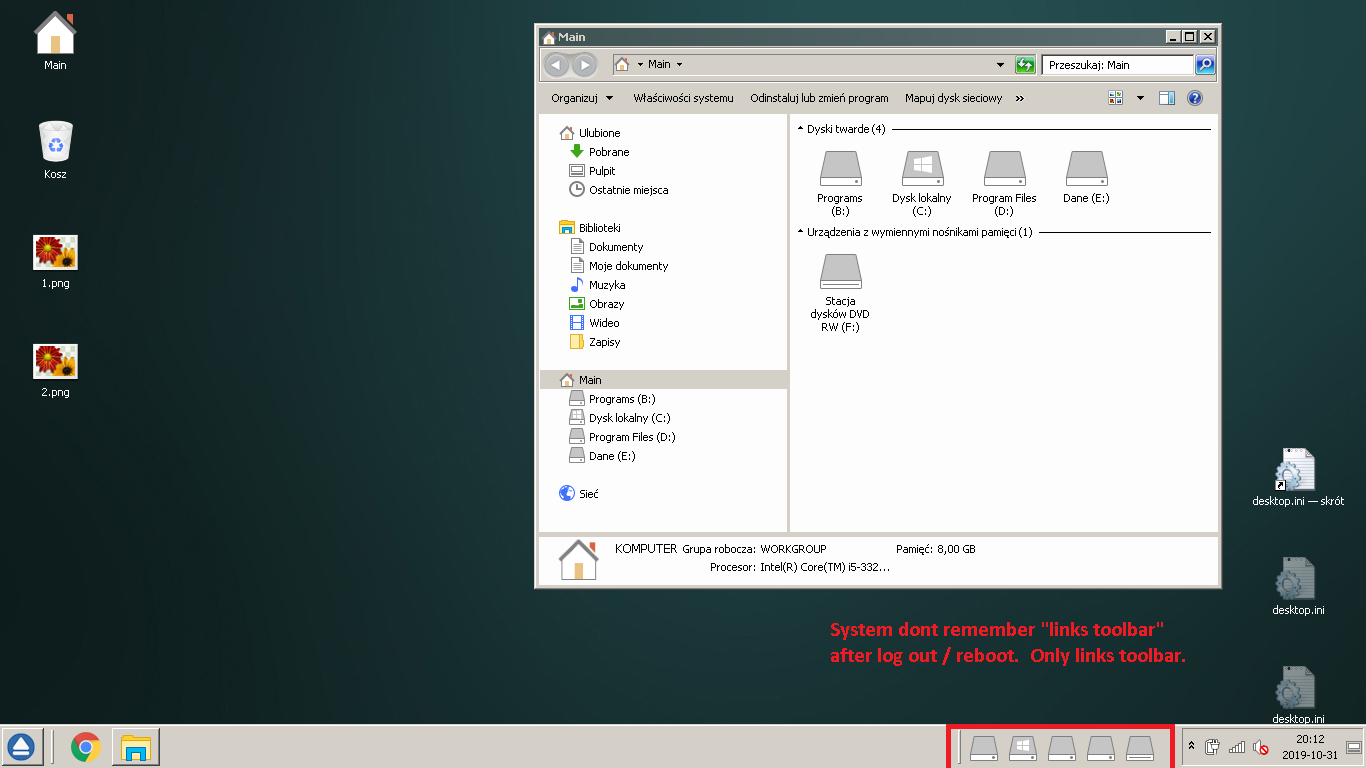The image size is (1366, 768).
Task: Go back using the Explorer Back arrow
Action: [x=557, y=65]
